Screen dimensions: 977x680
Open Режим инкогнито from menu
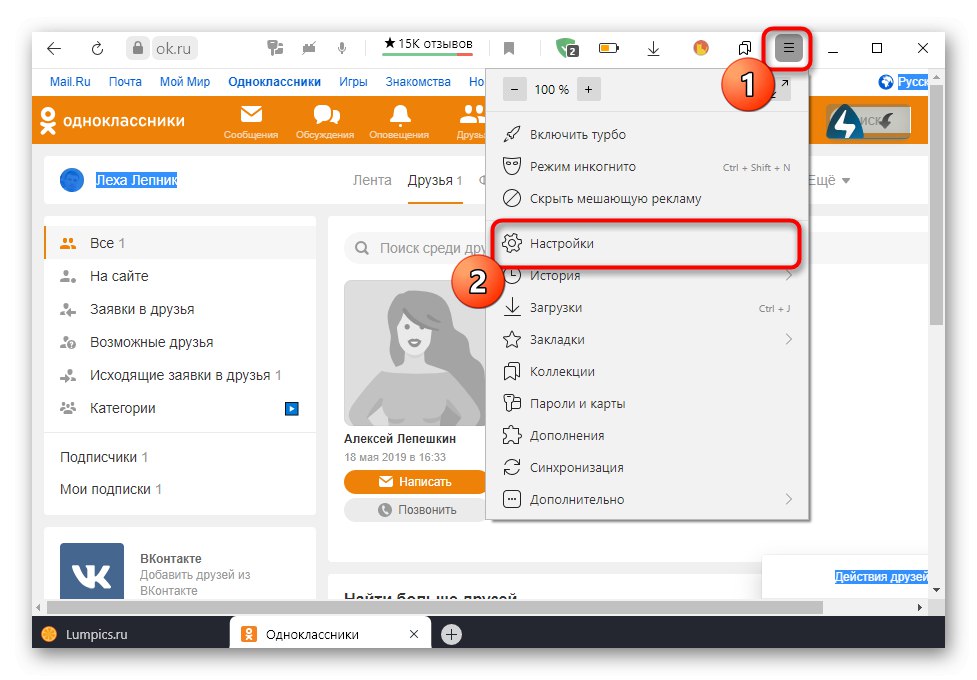point(647,166)
